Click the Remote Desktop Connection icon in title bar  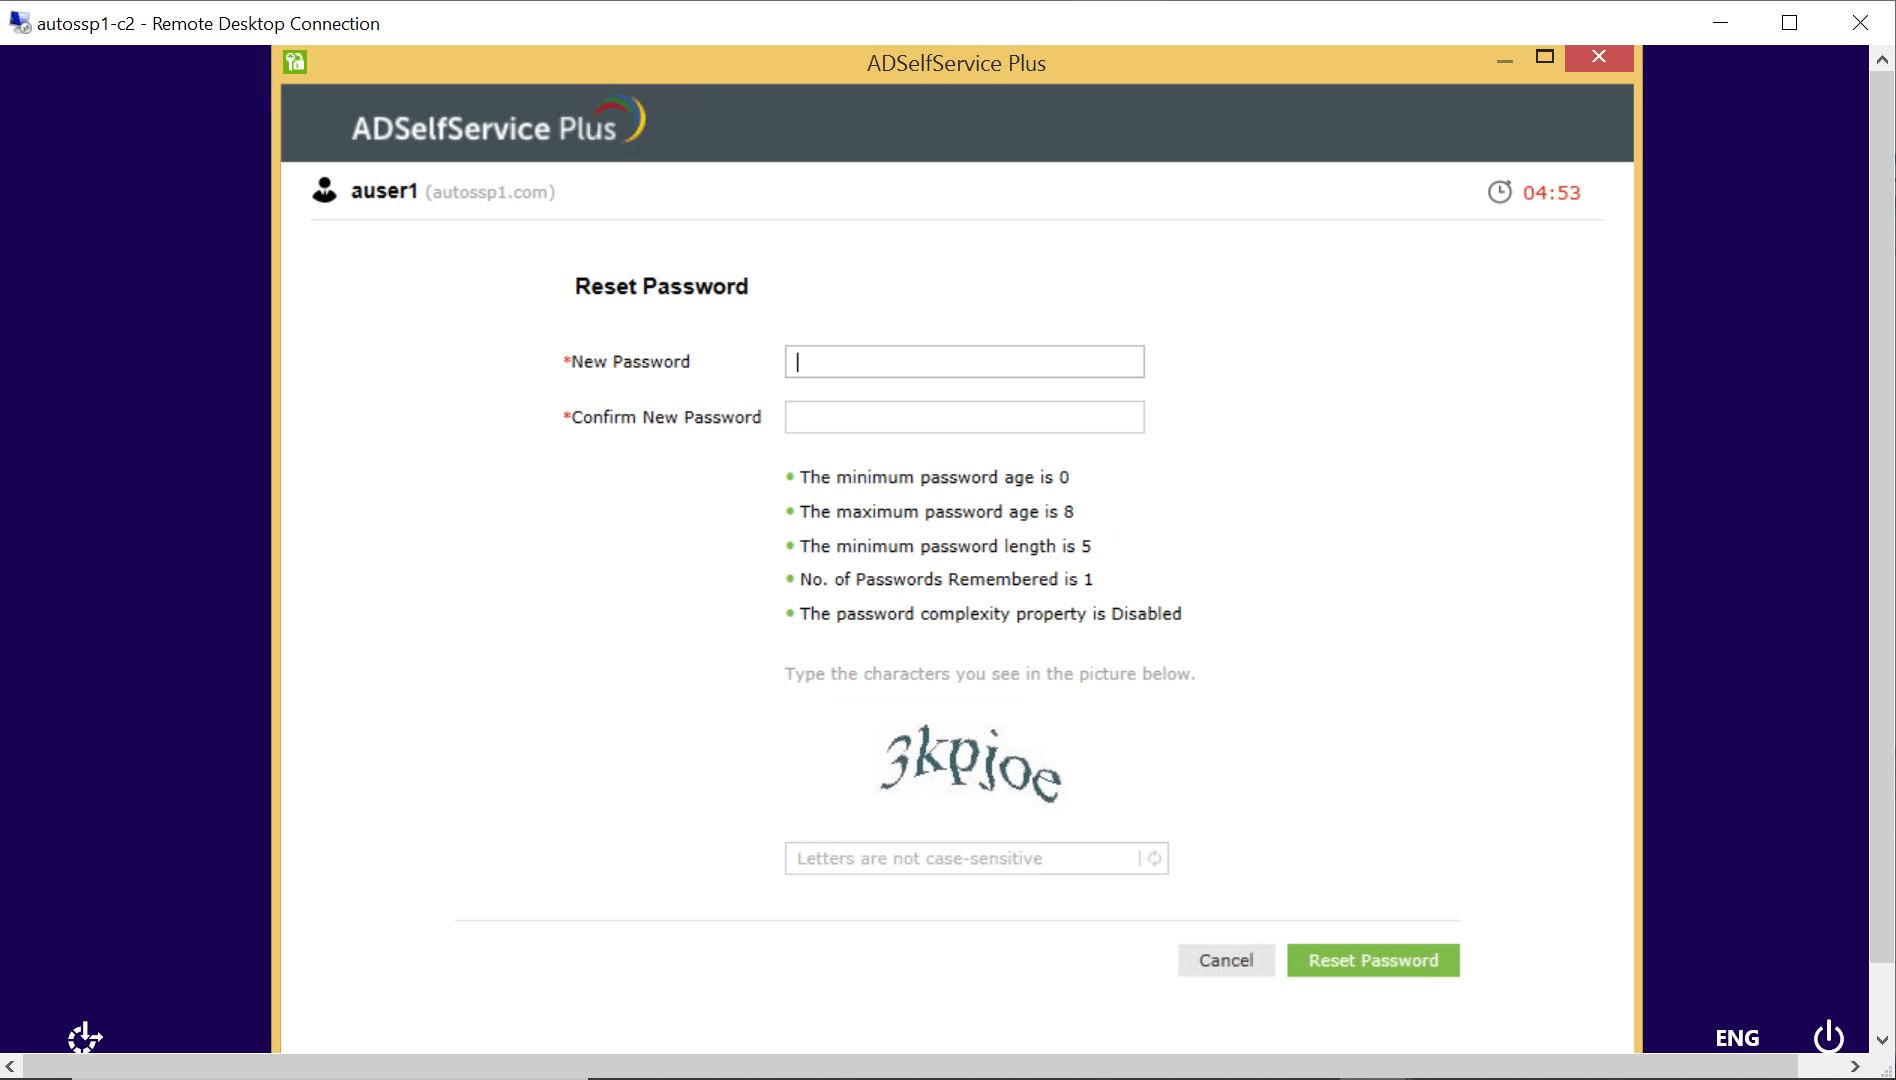18,22
